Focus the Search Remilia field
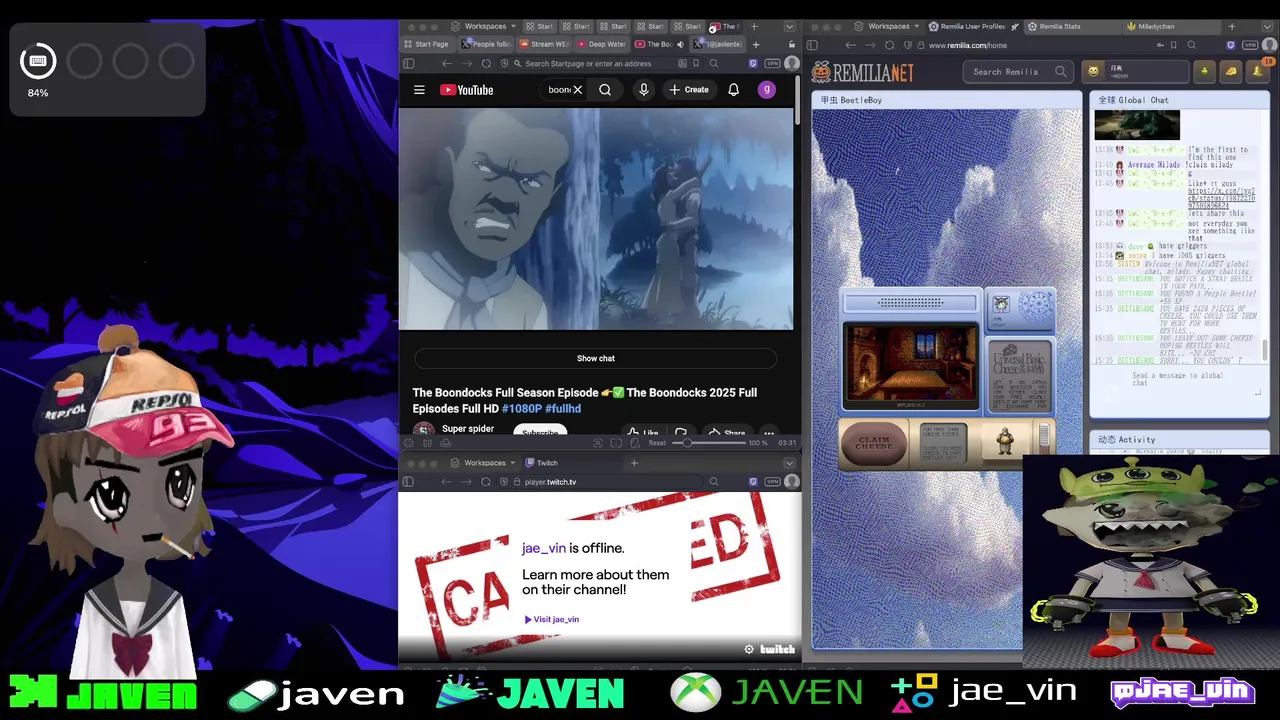 click(x=1019, y=71)
